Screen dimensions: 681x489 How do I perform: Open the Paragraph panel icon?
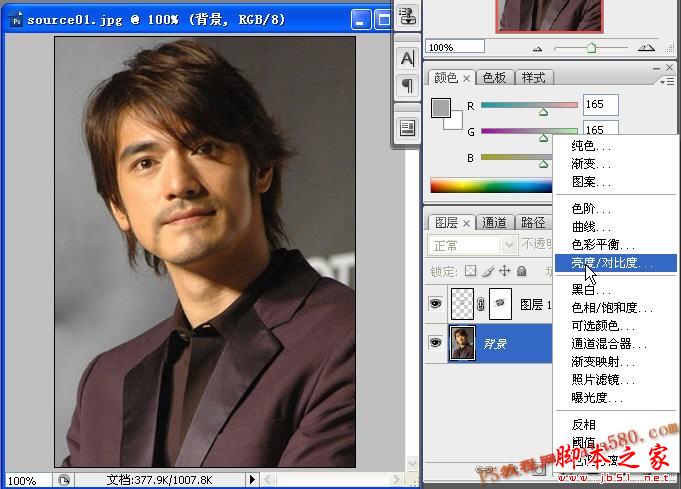(407, 85)
